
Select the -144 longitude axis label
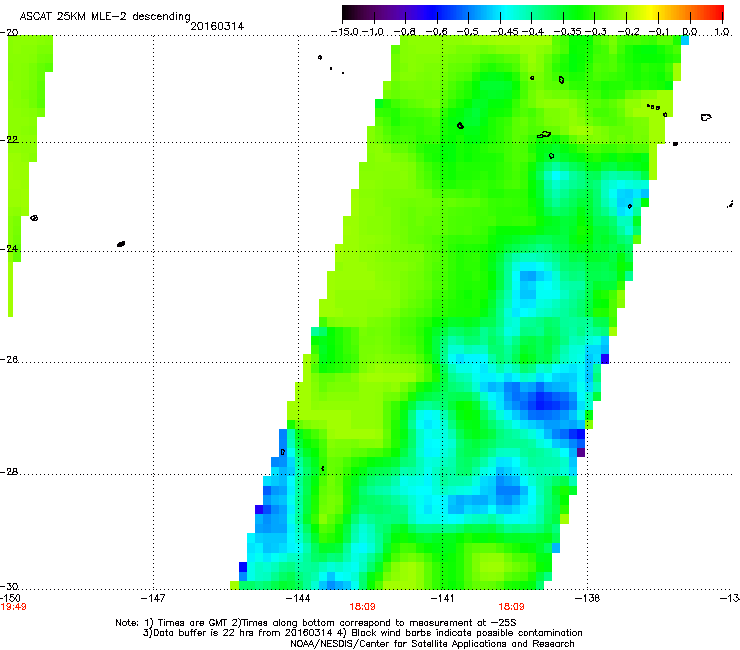click(x=298, y=599)
